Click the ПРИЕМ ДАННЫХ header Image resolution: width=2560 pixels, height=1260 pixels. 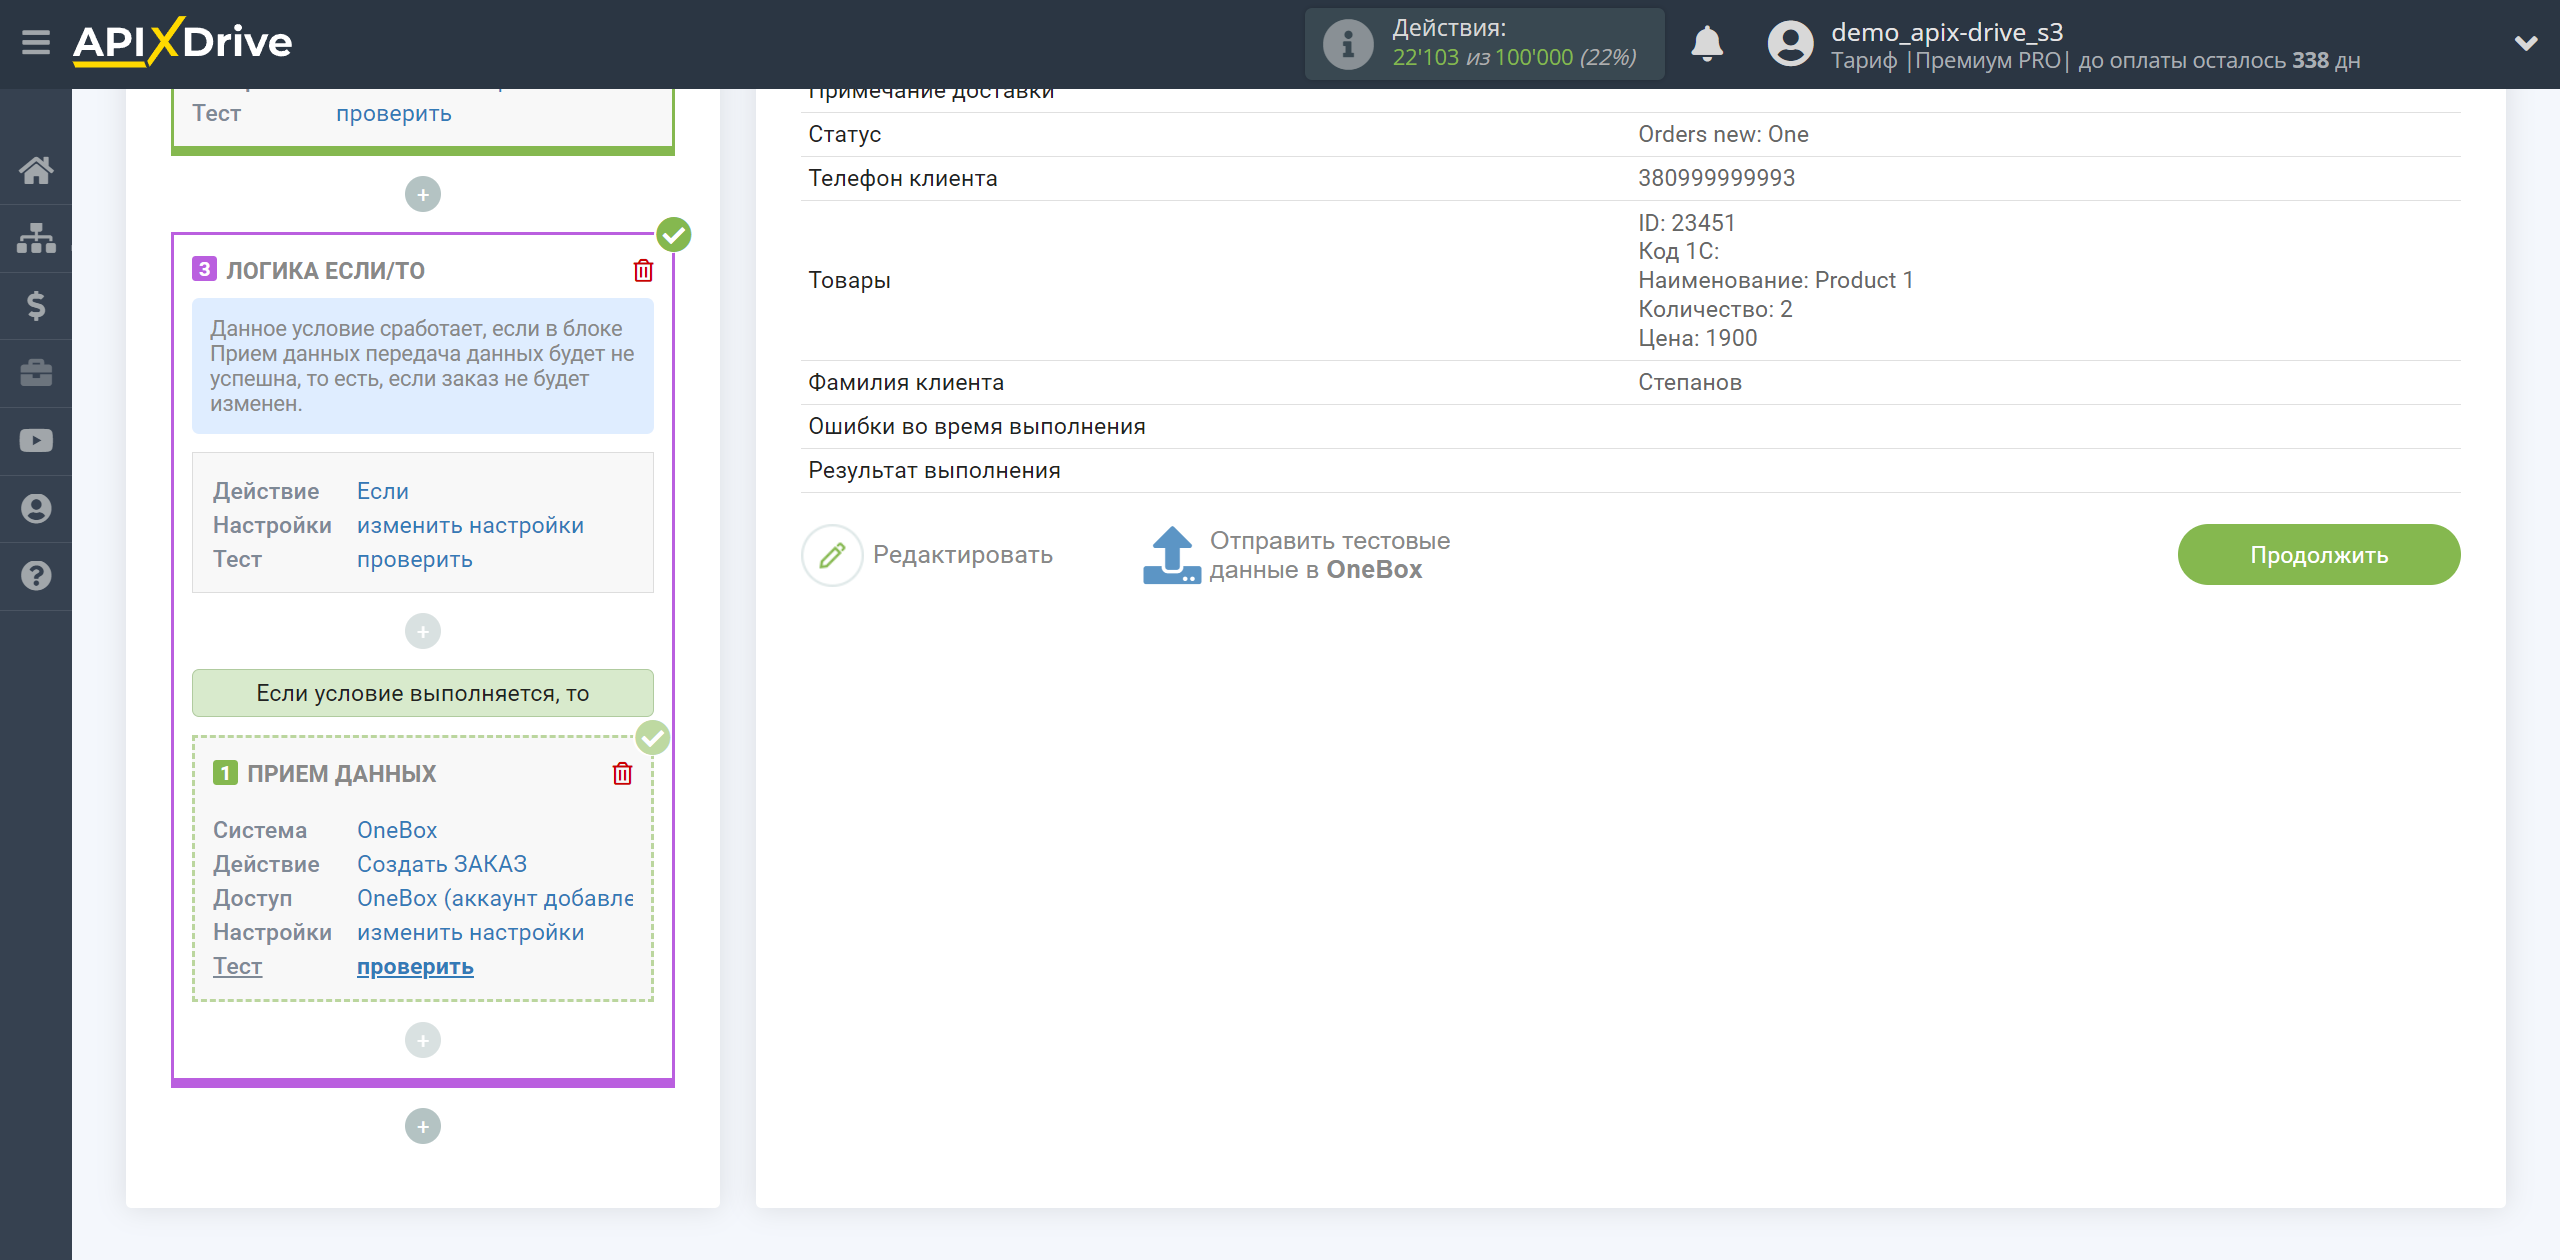[x=341, y=773]
